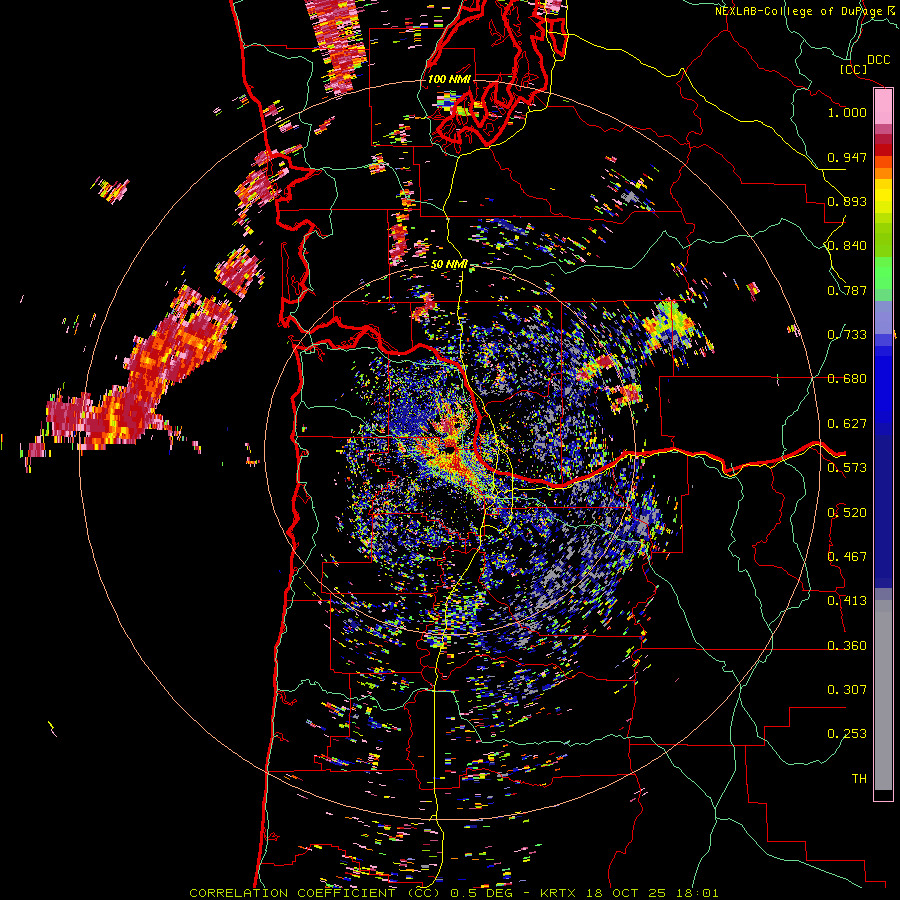Select the 0.840 scale value

coord(847,246)
